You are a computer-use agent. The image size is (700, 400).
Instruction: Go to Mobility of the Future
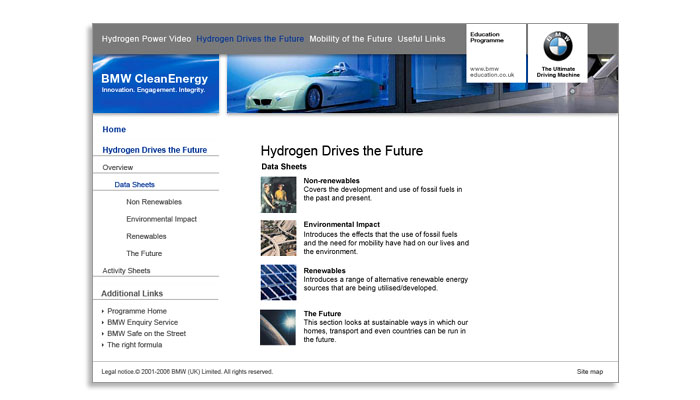coord(350,39)
